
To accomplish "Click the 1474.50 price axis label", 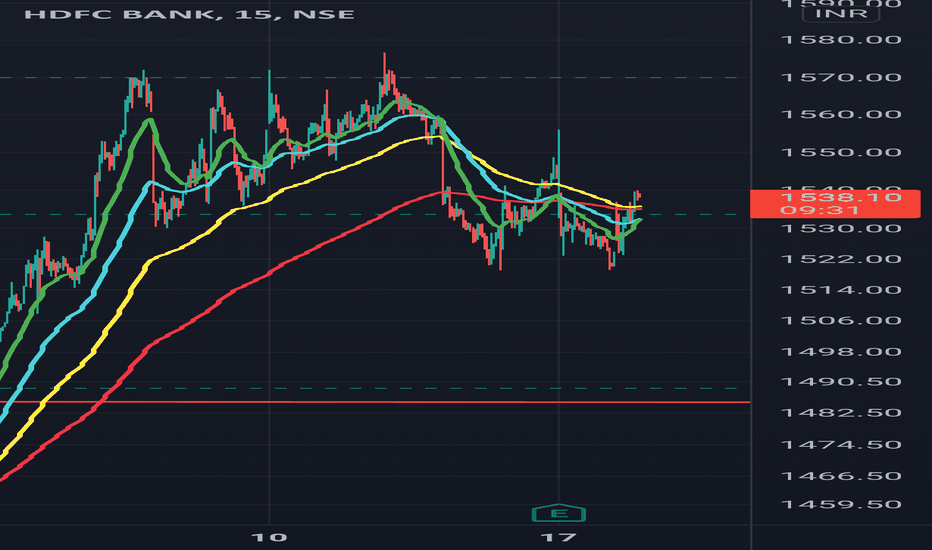I will [x=841, y=444].
